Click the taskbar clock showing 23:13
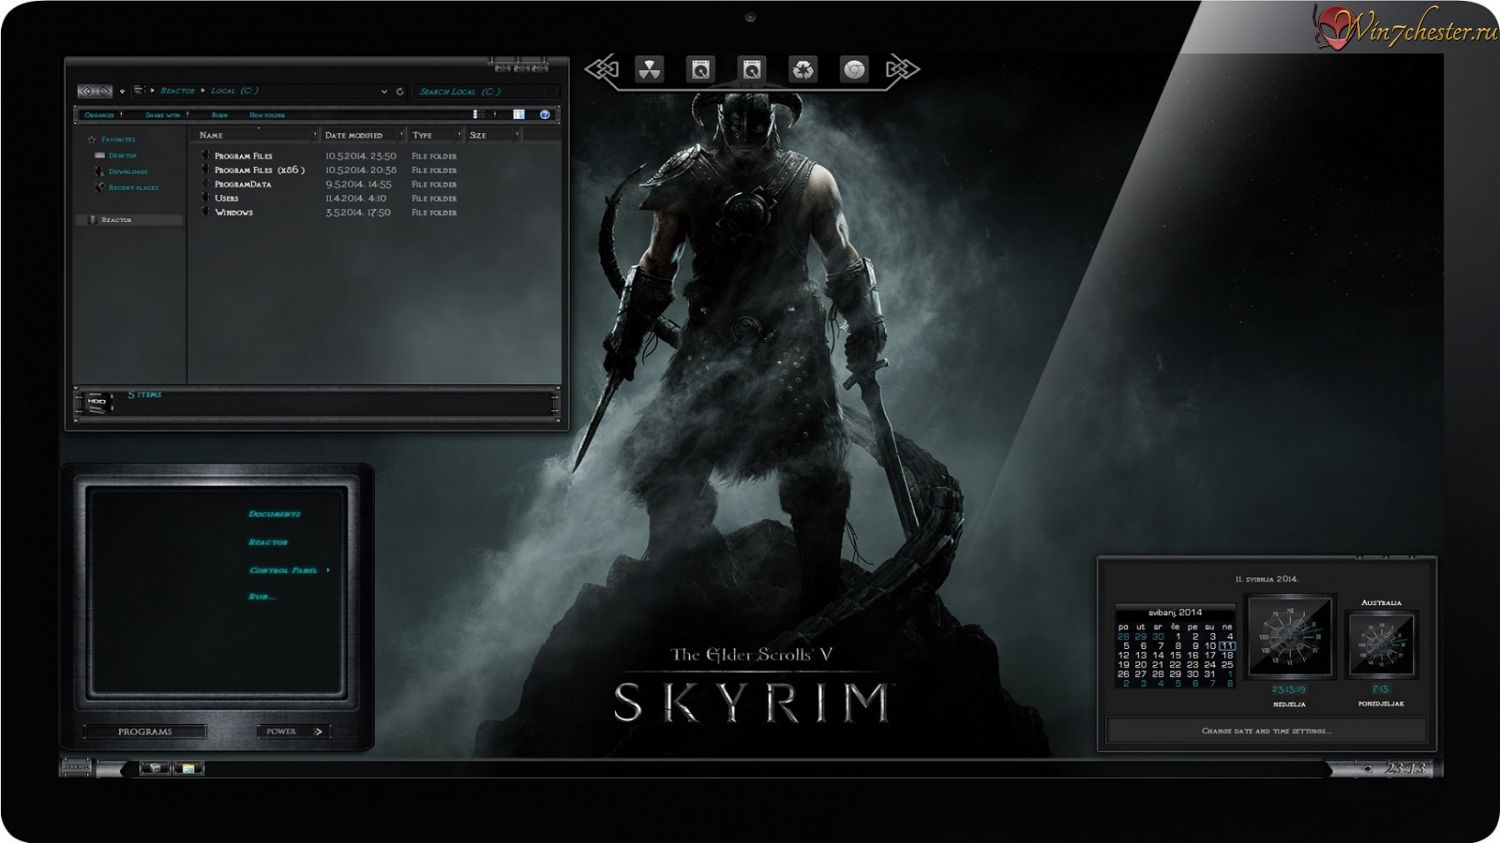 (x=1405, y=768)
